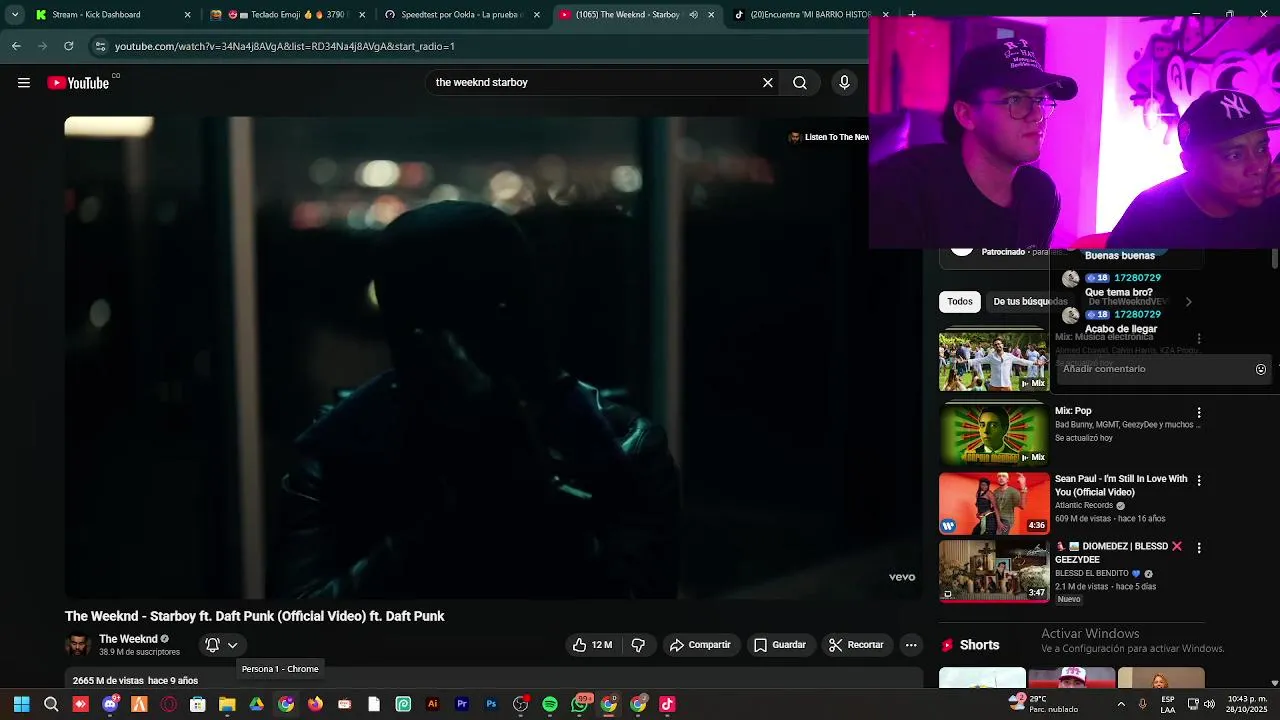This screenshot has width=1280, height=720.
Task: Reload the page with refresh icon
Action: click(68, 46)
